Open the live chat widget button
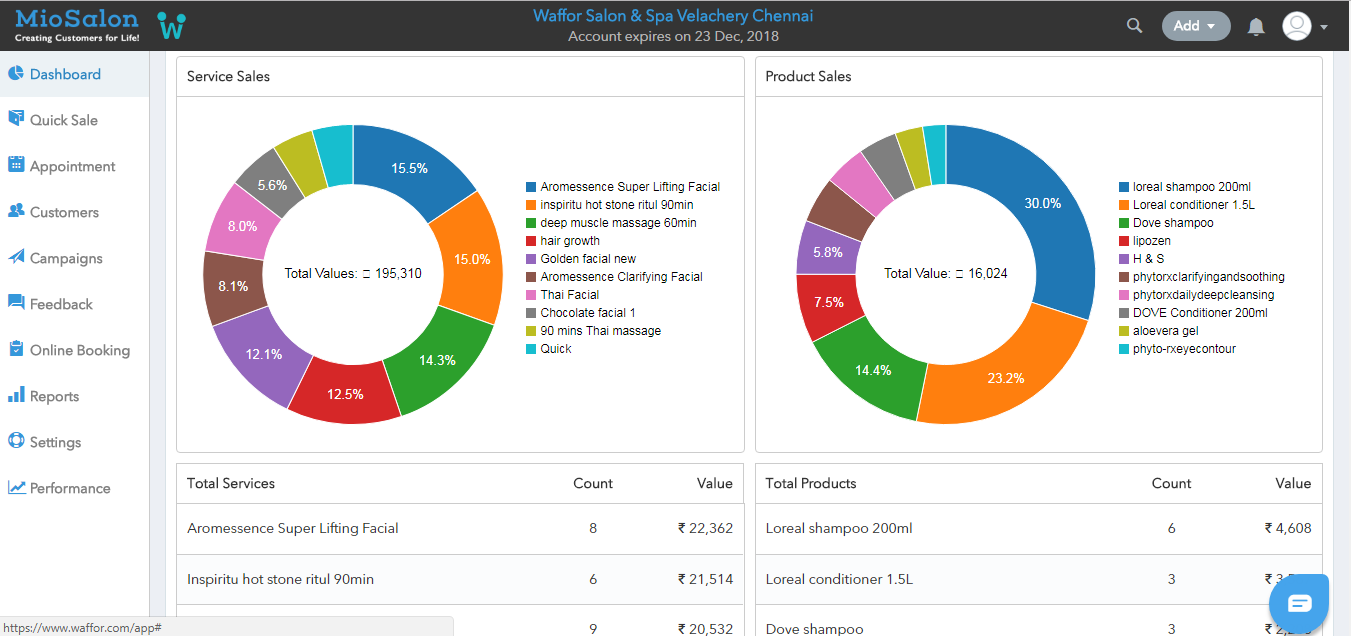 1299,603
